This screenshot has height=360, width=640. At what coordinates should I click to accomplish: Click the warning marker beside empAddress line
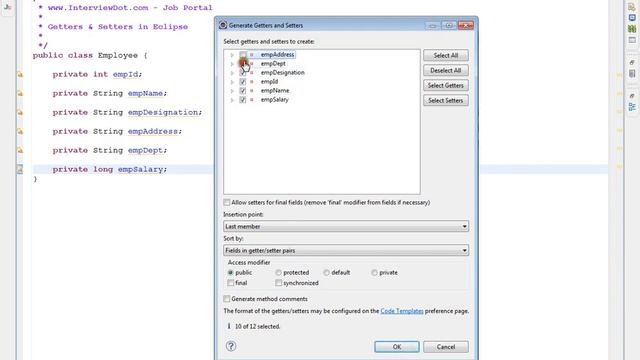[20, 131]
